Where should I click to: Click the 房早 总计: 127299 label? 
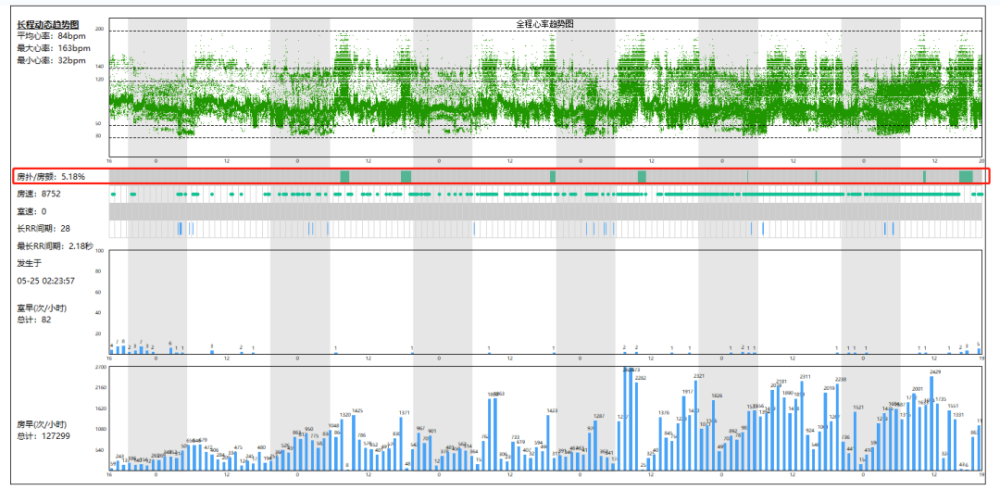point(43,430)
